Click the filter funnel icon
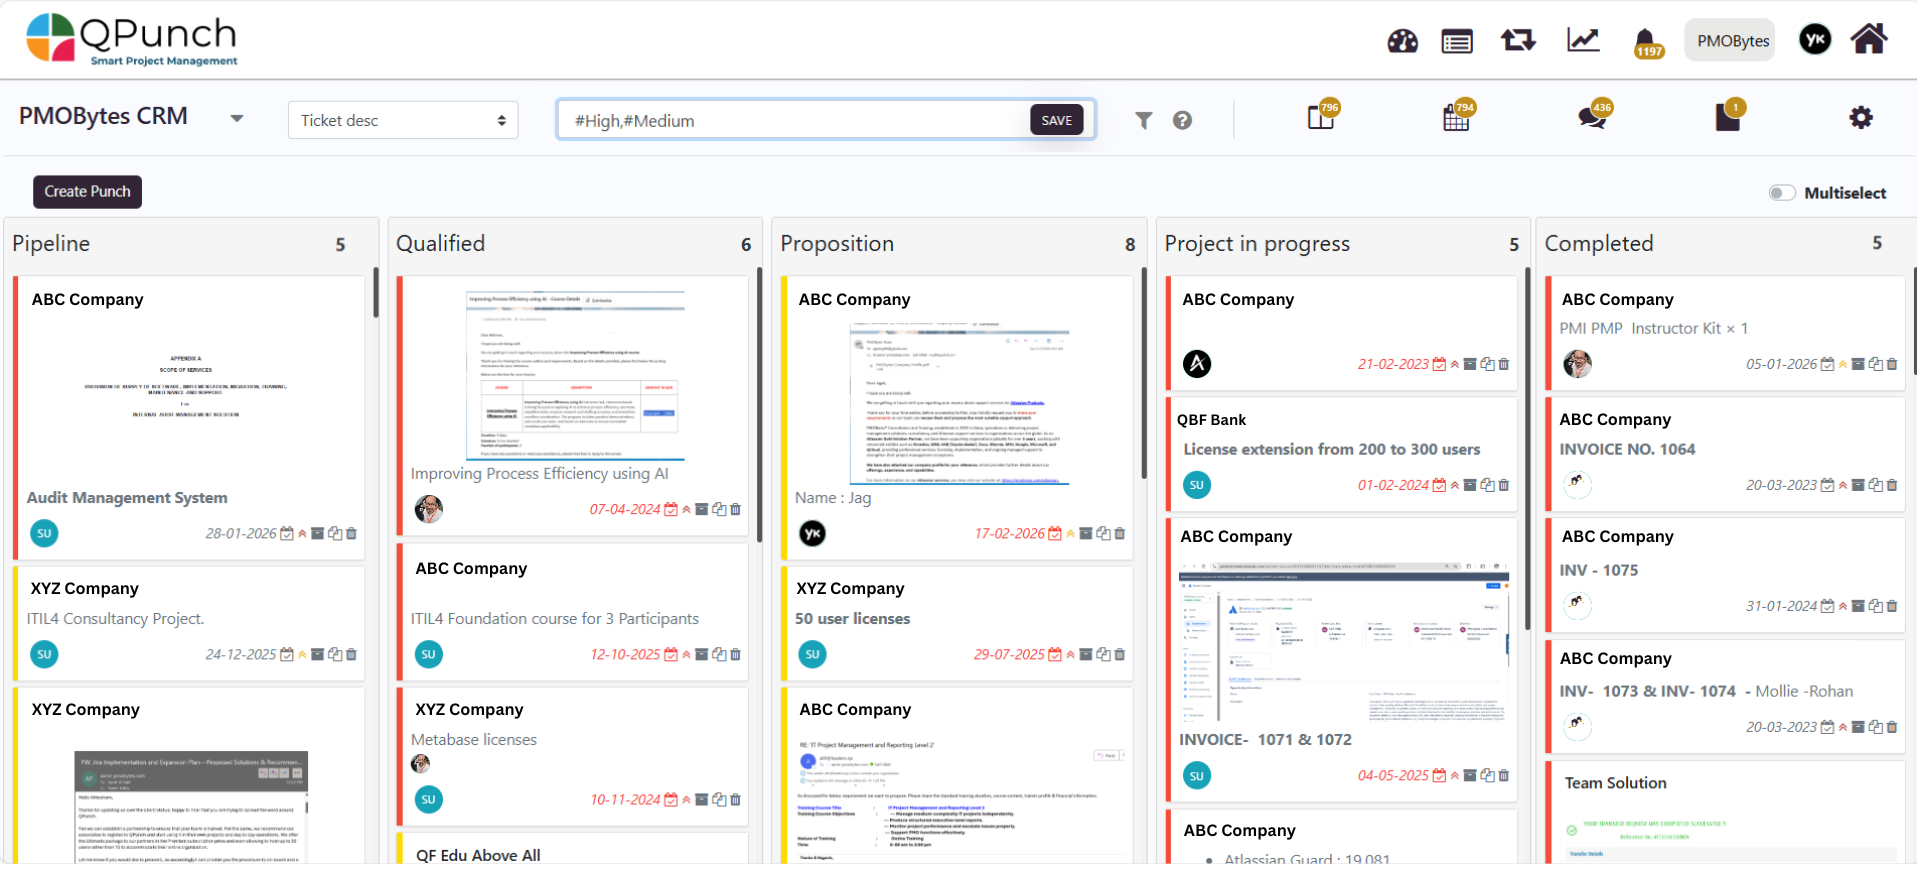This screenshot has width=1917, height=870. [1143, 120]
